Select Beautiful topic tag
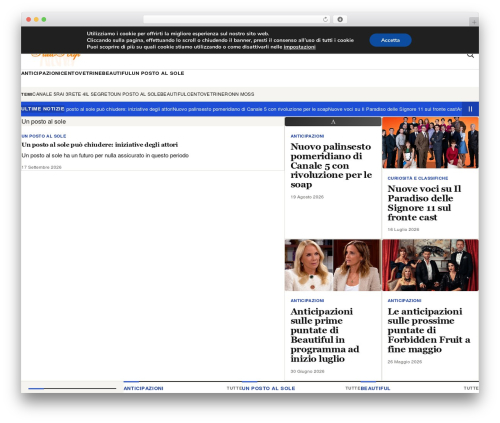This screenshot has height=423, width=500. coord(174,94)
